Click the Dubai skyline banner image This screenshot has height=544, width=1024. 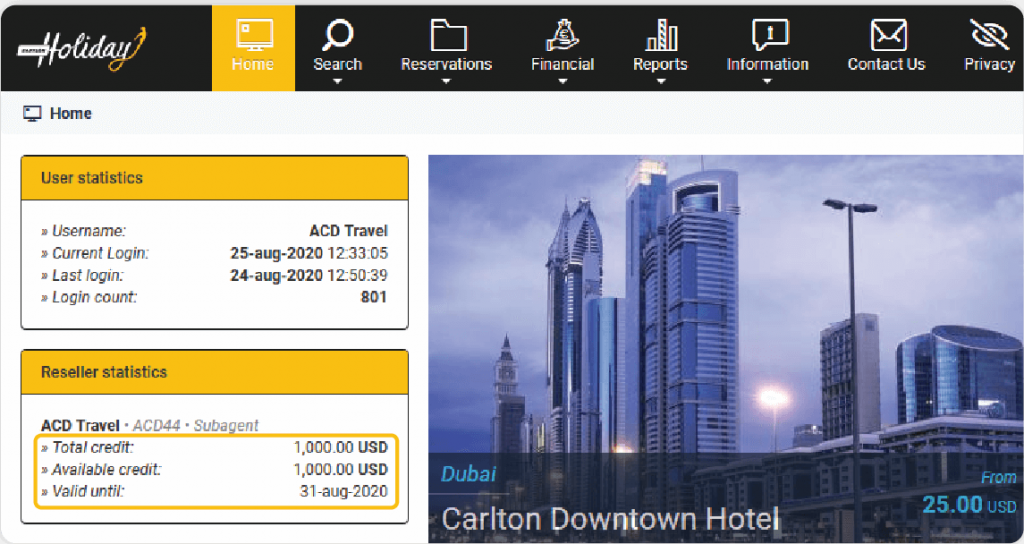click(x=725, y=300)
